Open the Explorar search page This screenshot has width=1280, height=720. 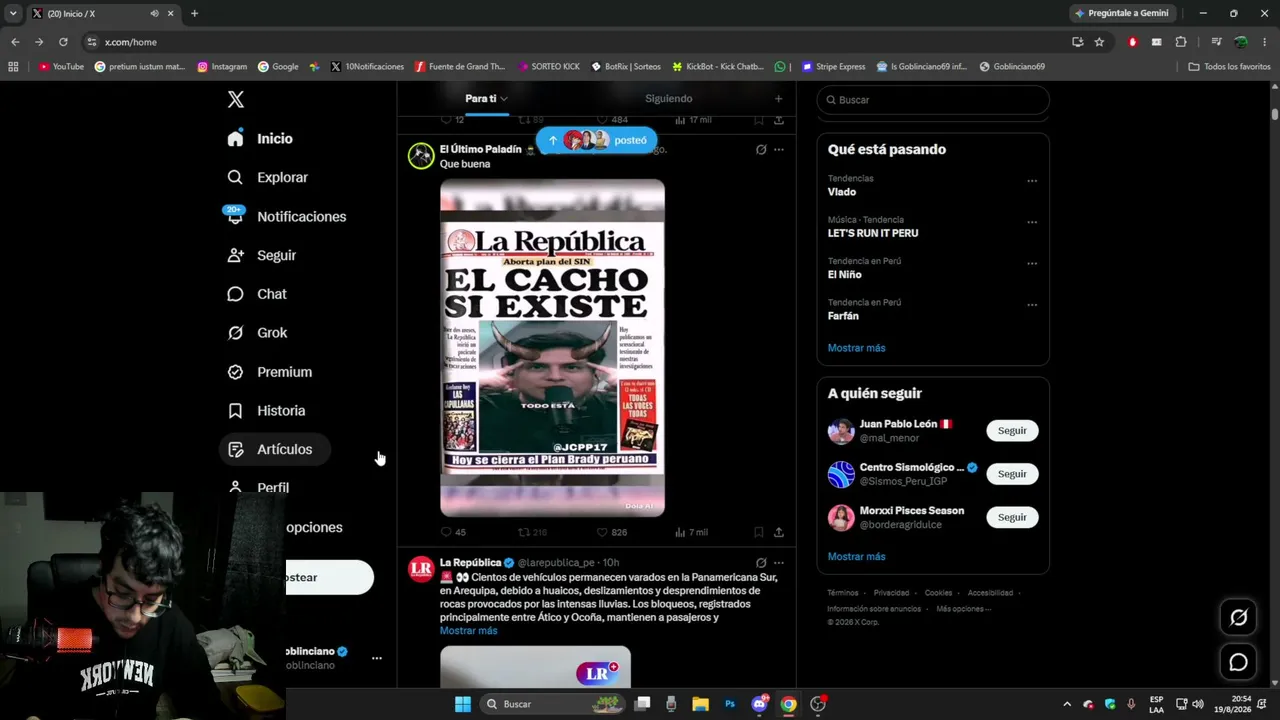pyautogui.click(x=267, y=177)
